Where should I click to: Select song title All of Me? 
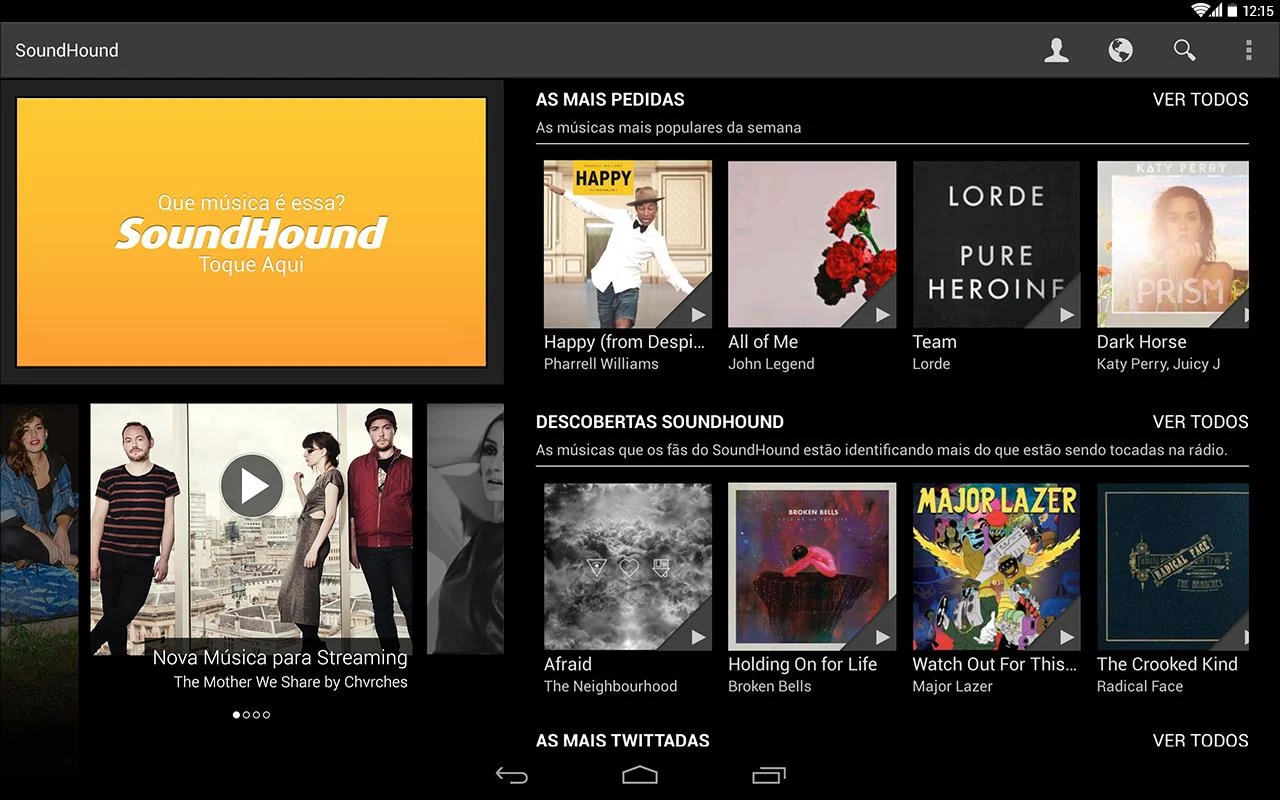(763, 342)
